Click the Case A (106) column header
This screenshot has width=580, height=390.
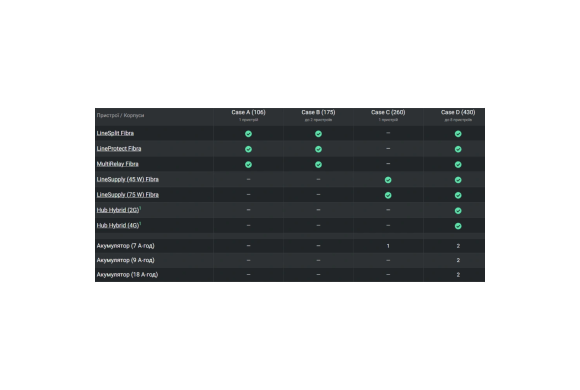pyautogui.click(x=248, y=112)
